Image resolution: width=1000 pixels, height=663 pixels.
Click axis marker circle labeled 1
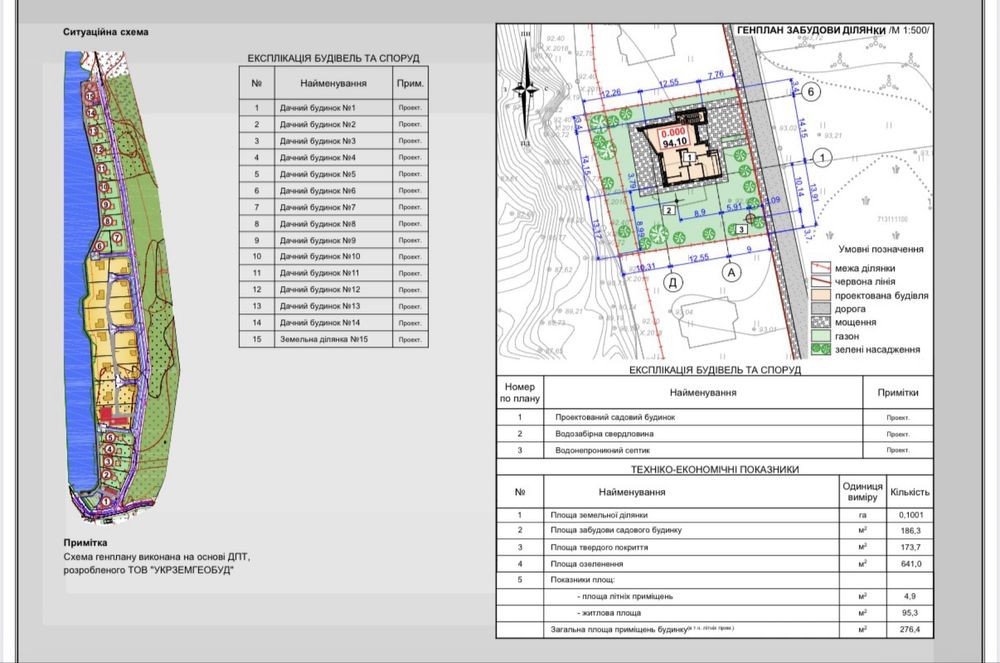point(821,157)
